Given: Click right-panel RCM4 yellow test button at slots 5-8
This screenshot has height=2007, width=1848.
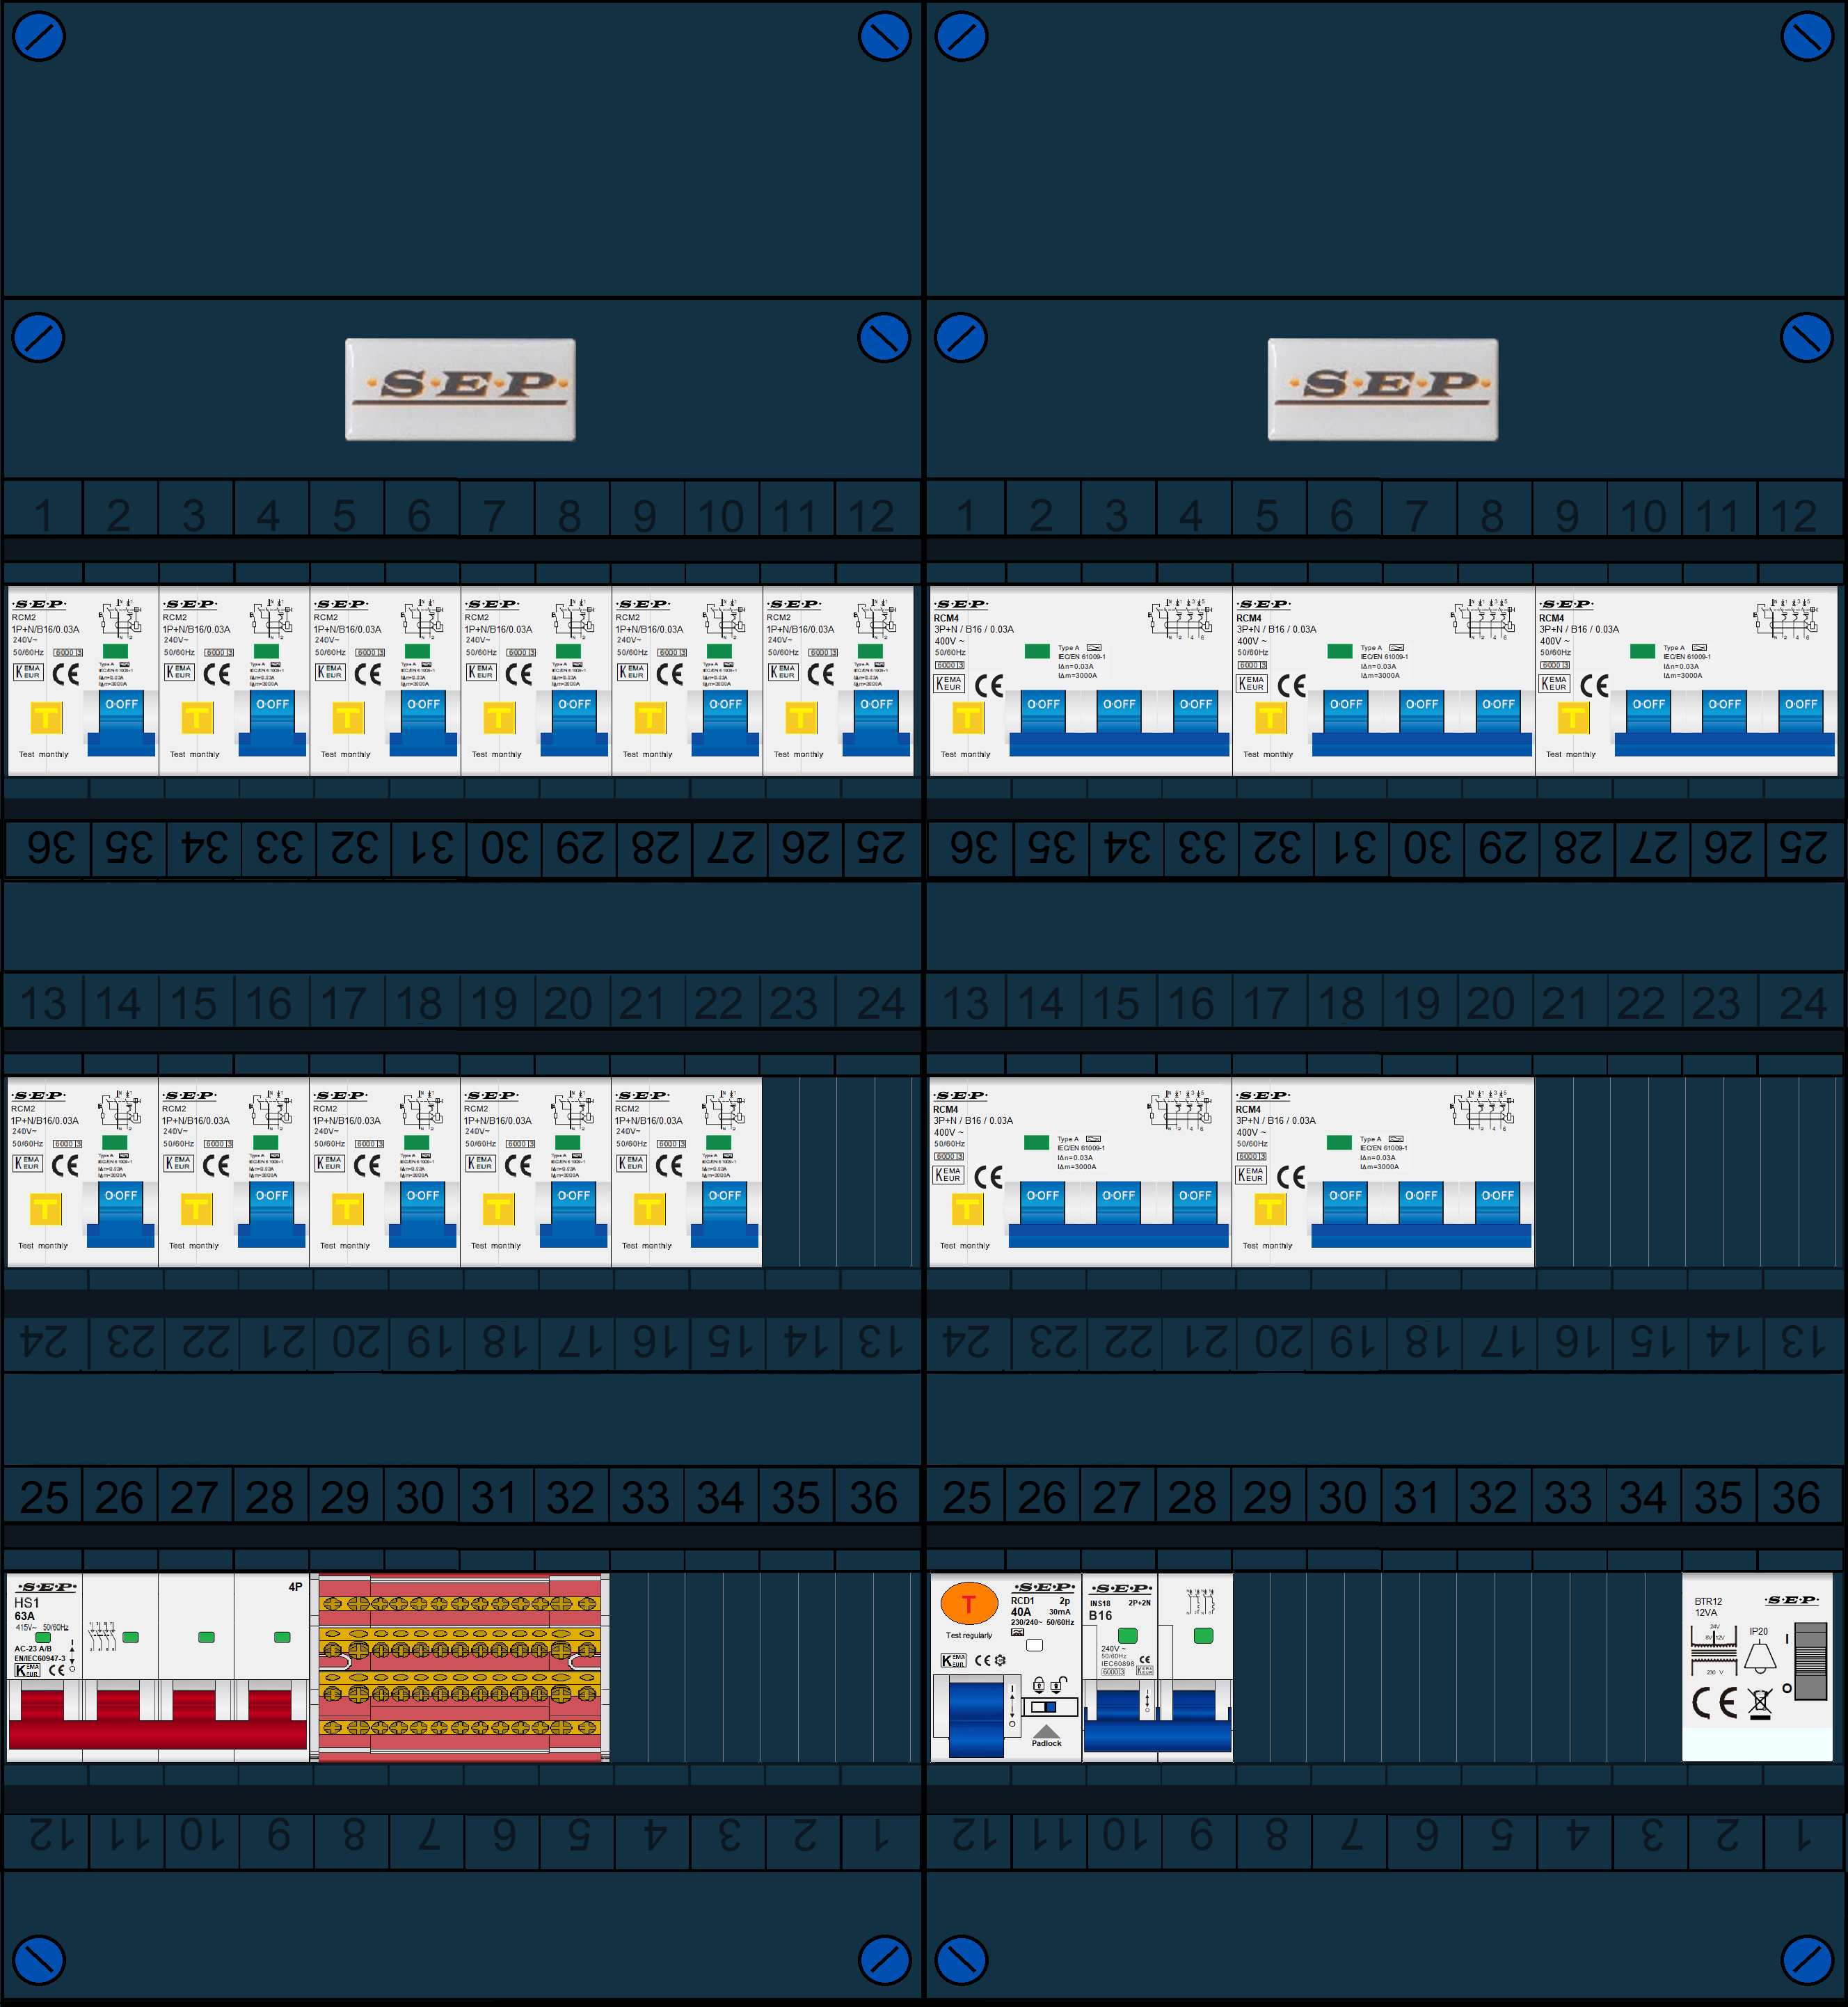Looking at the screenshot, I should coord(1270,717).
